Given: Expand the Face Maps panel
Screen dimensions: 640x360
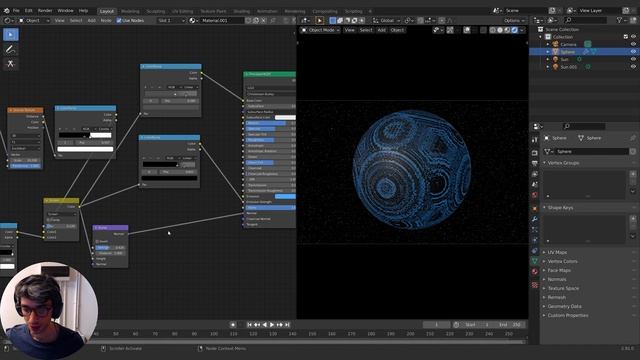Looking at the screenshot, I should 558,270.
